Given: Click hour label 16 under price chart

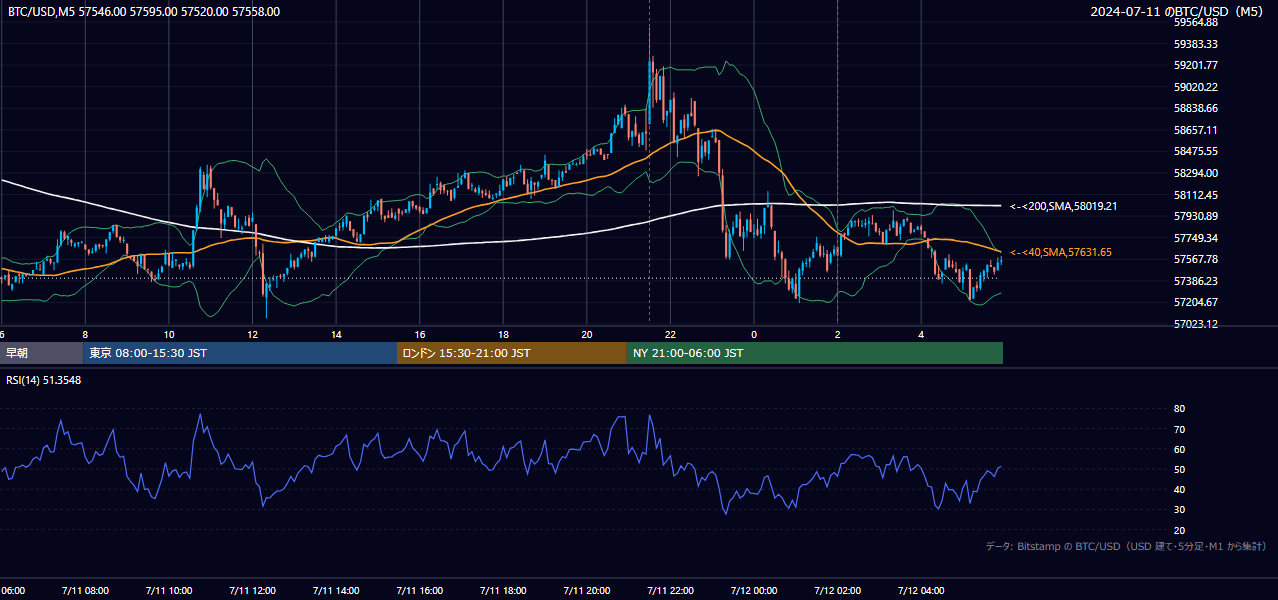Looking at the screenshot, I should point(420,335).
